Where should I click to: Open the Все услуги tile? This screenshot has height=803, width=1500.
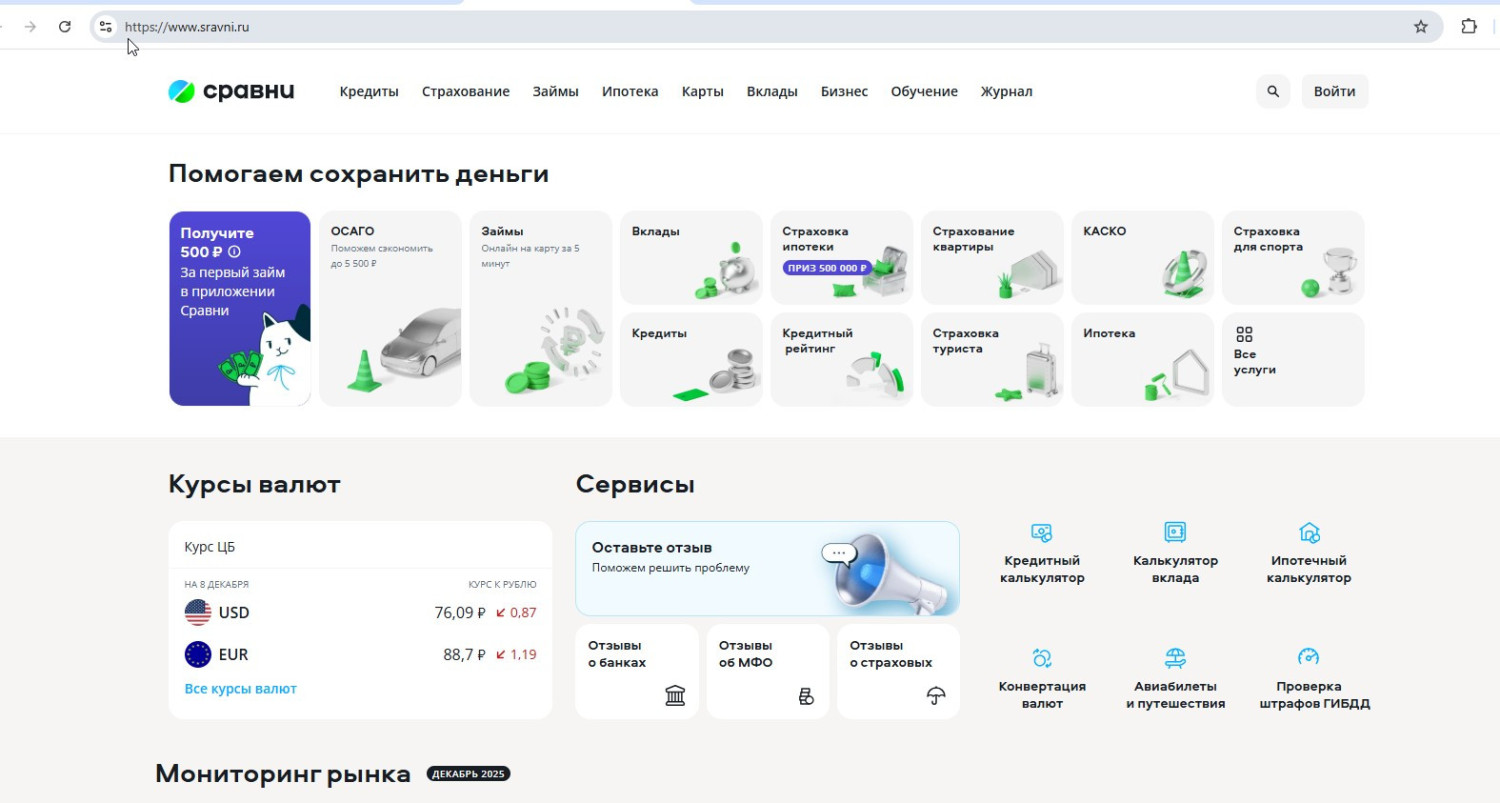[x=1292, y=359]
